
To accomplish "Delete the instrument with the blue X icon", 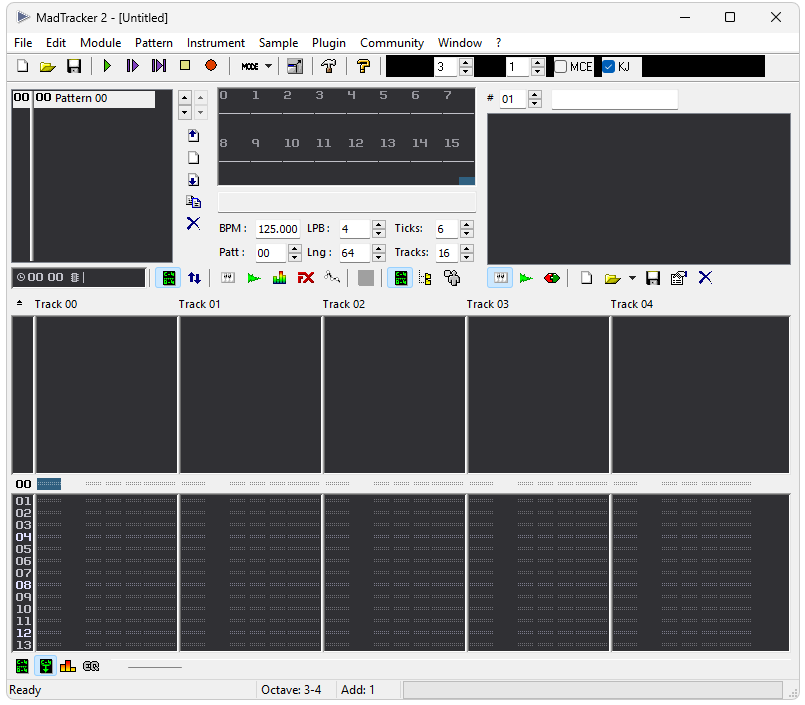I will click(x=705, y=278).
